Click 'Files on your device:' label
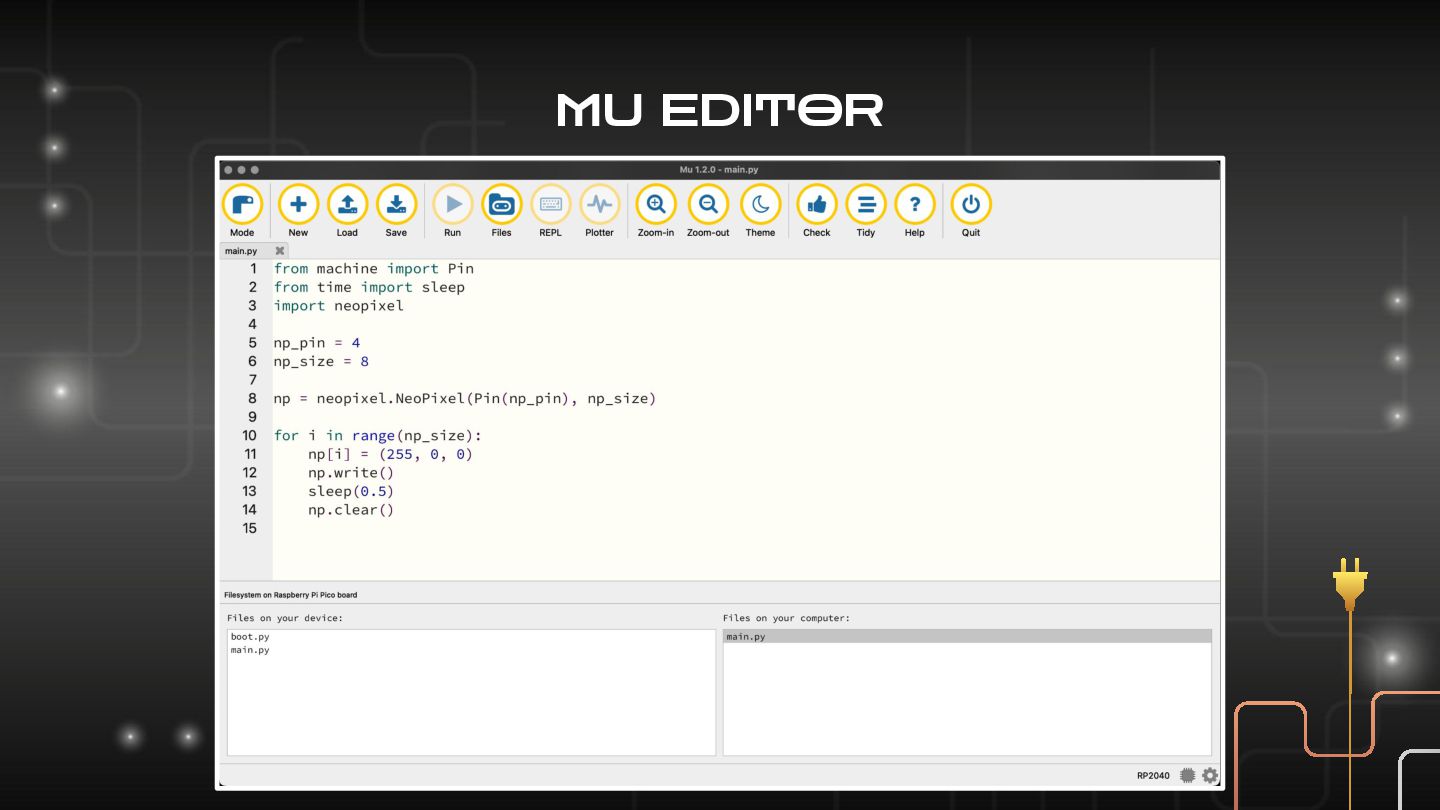 285,618
